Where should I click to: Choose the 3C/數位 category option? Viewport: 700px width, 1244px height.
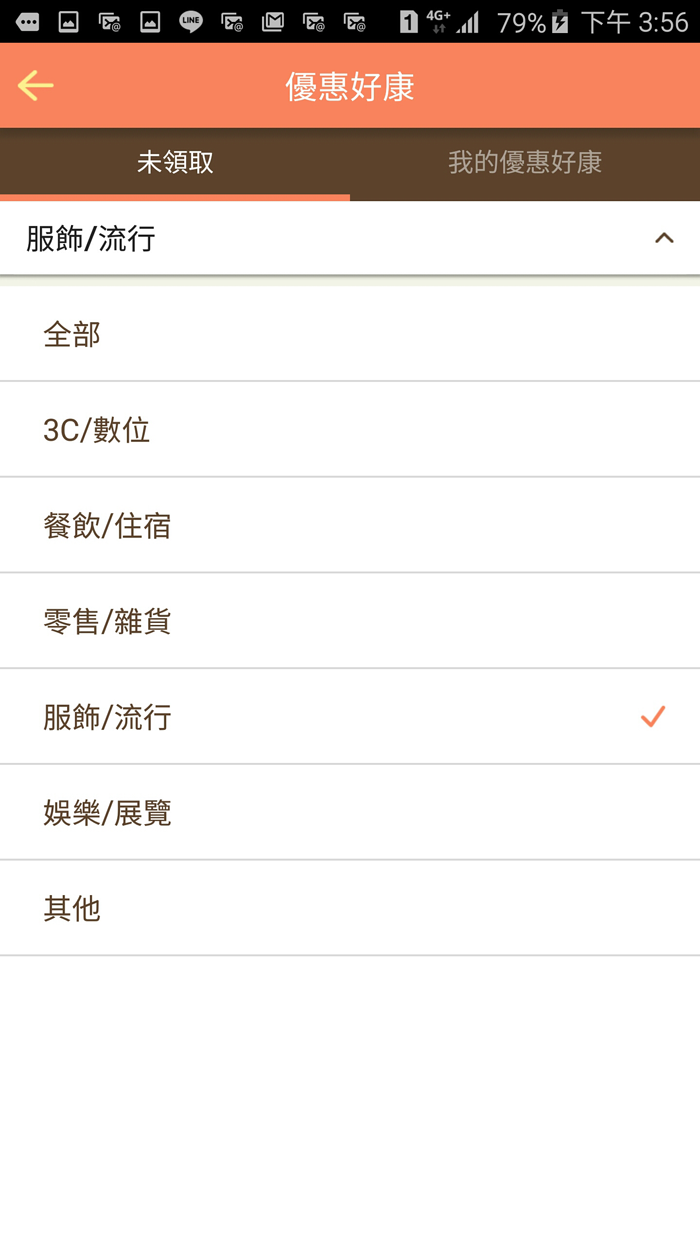350,429
